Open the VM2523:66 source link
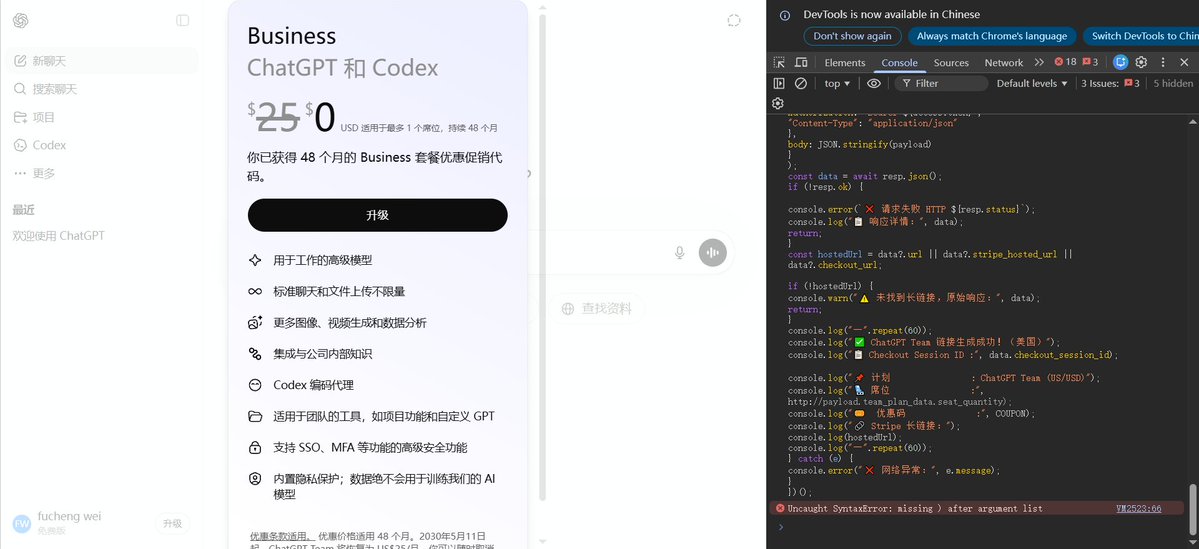This screenshot has width=1199, height=549. [x=1139, y=508]
